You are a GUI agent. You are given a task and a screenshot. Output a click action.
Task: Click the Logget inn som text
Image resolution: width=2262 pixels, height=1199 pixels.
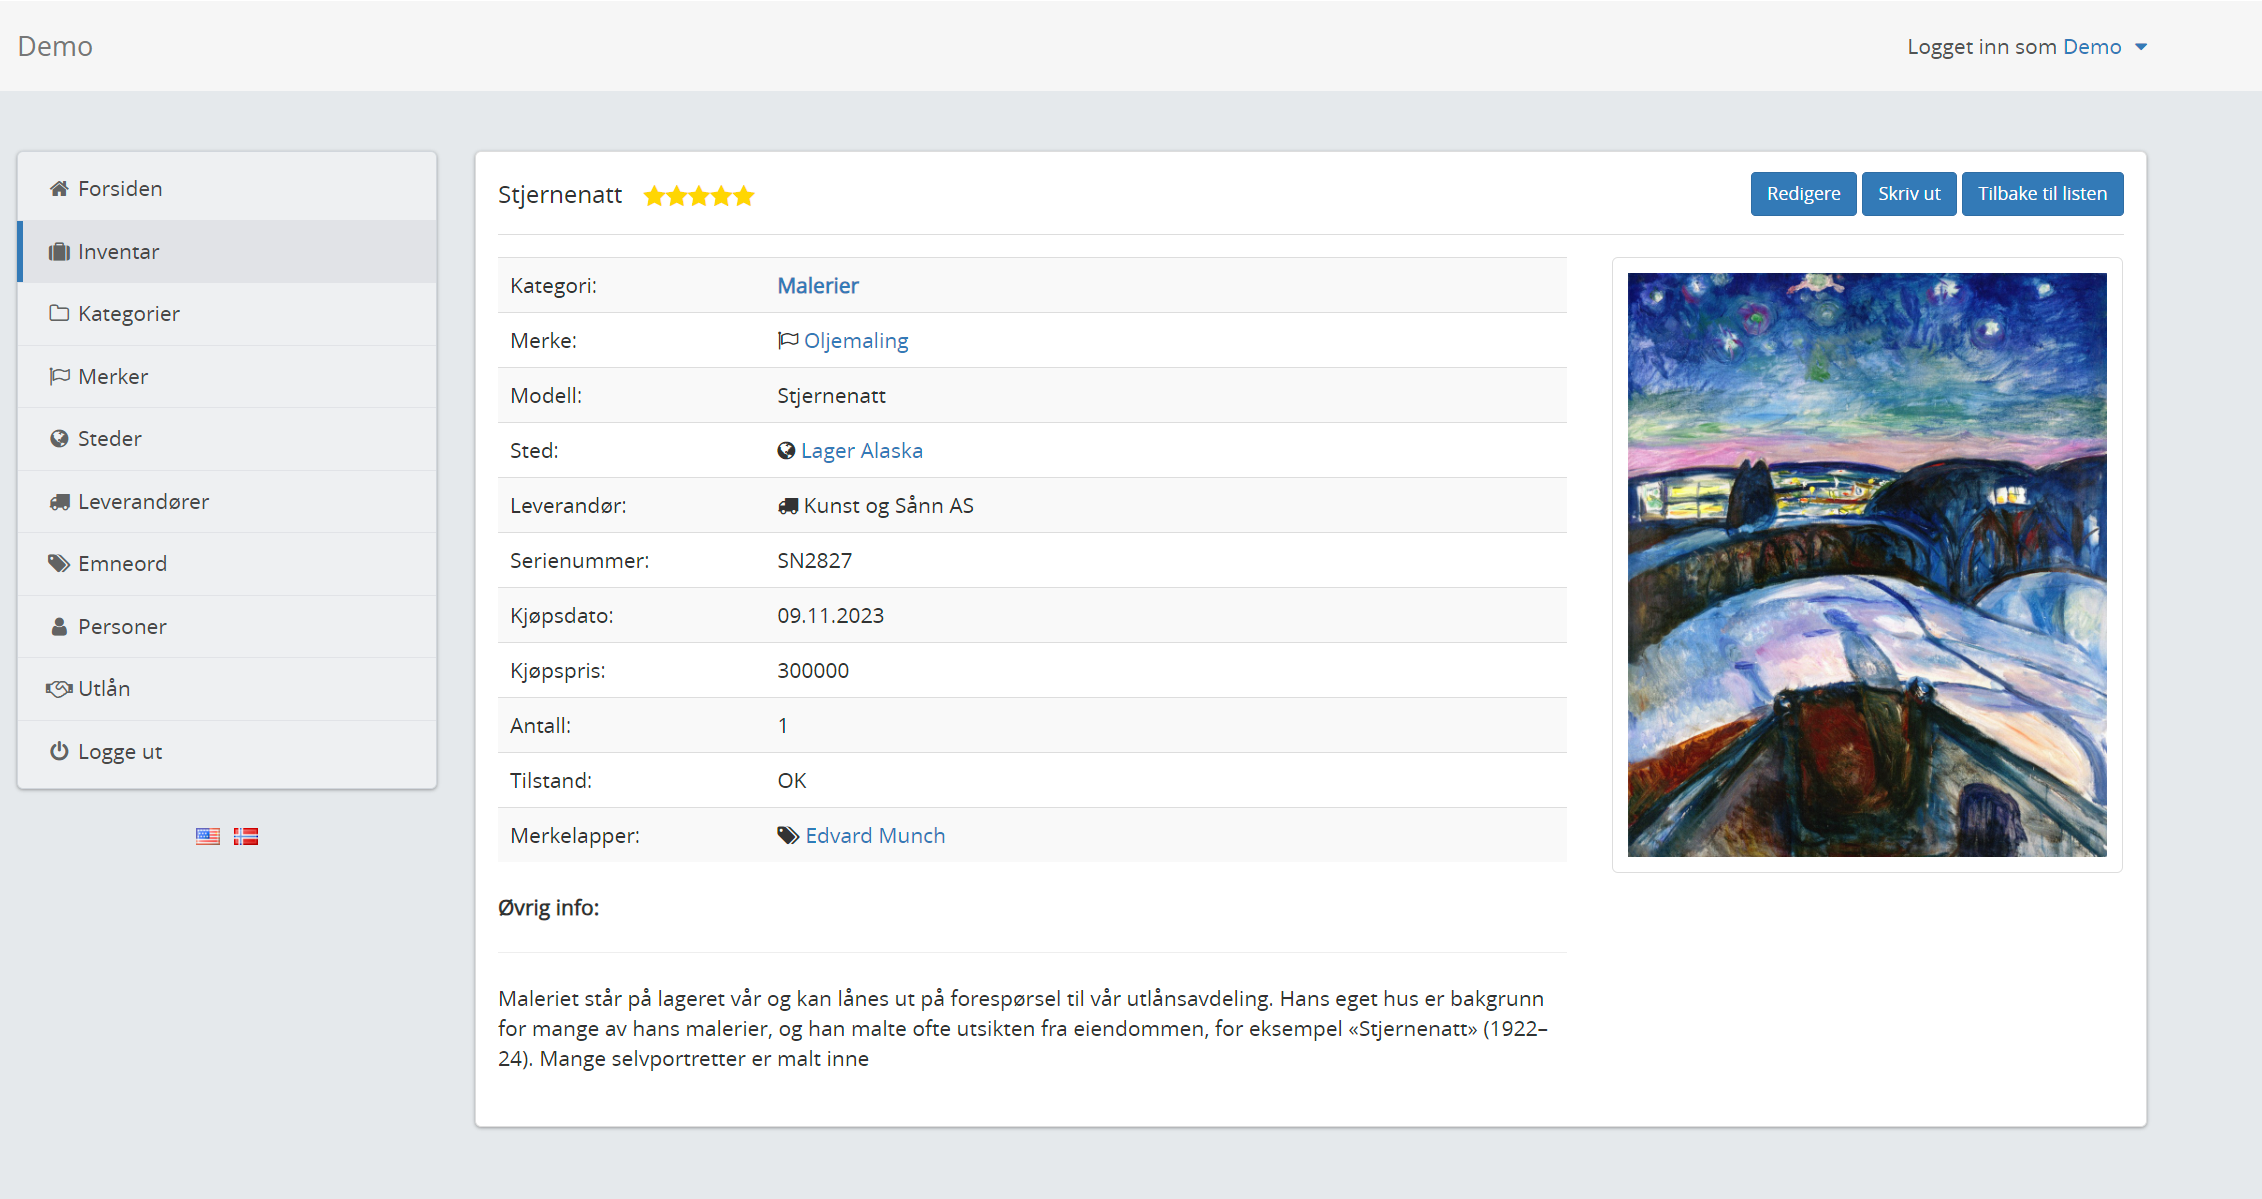tap(1982, 47)
